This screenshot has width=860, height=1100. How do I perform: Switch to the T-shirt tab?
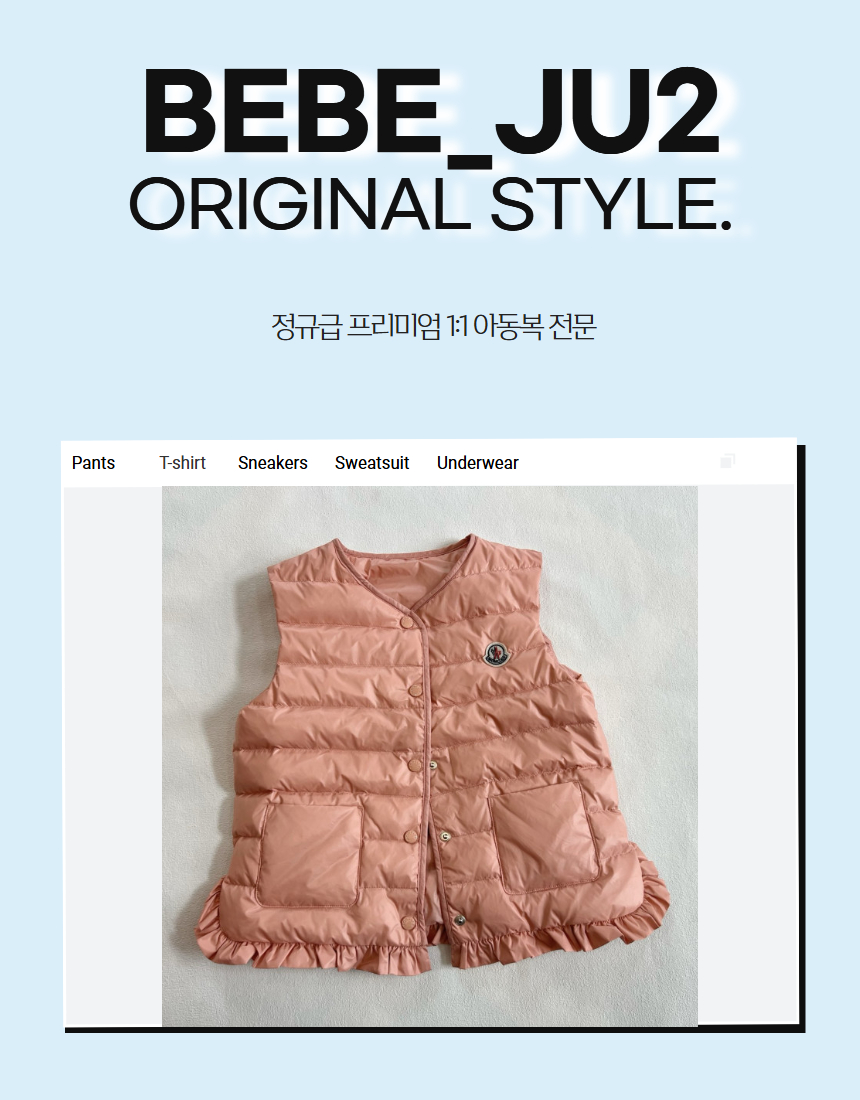[182, 463]
